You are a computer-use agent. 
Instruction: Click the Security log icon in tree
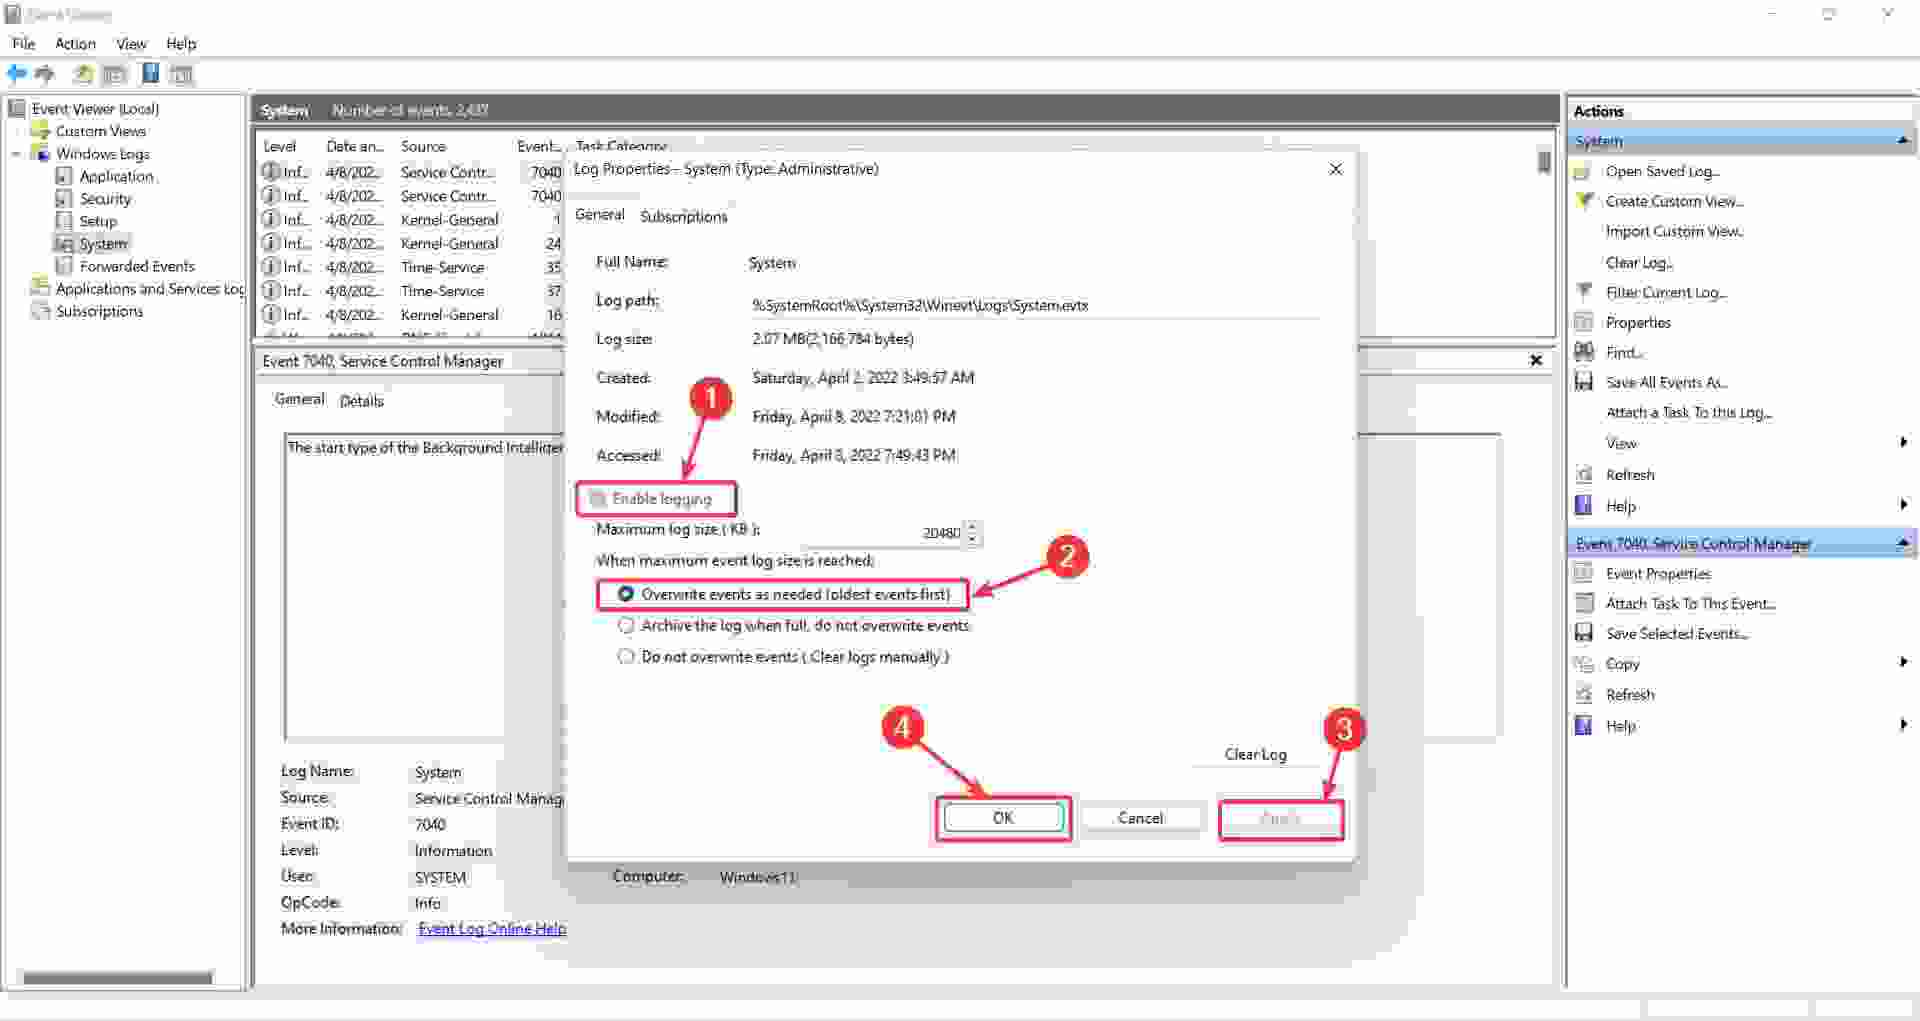(x=64, y=198)
